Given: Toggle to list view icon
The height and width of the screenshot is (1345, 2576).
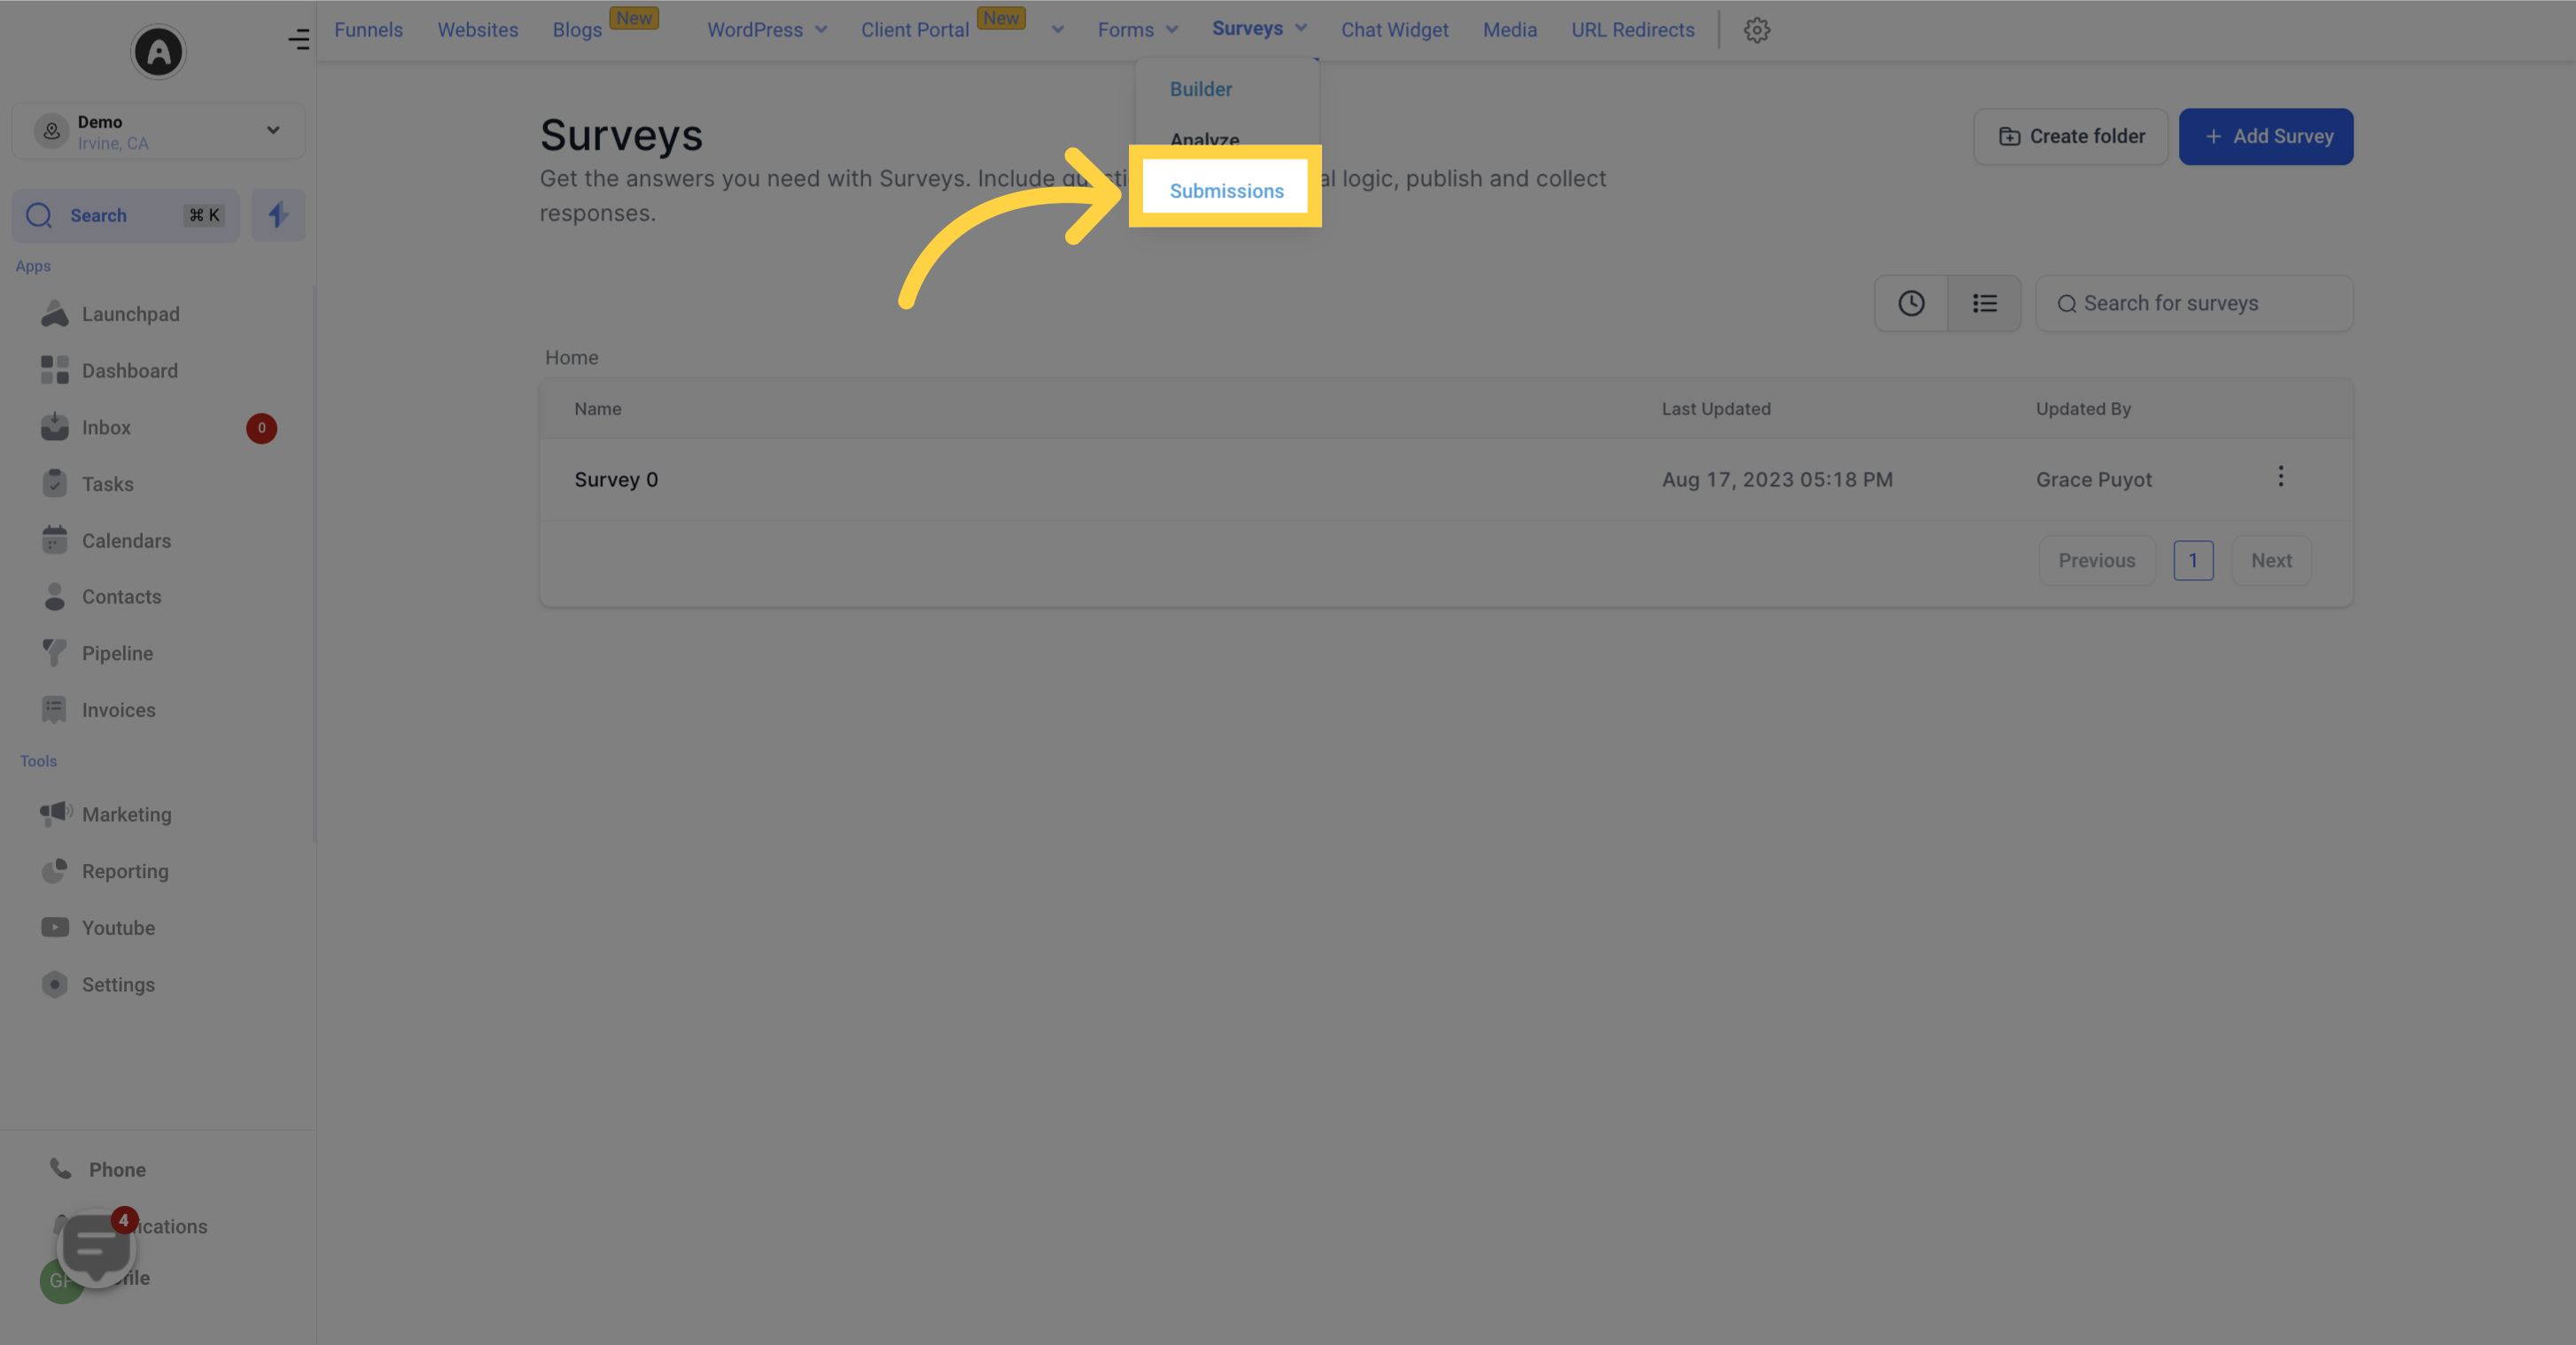Looking at the screenshot, I should (1983, 301).
